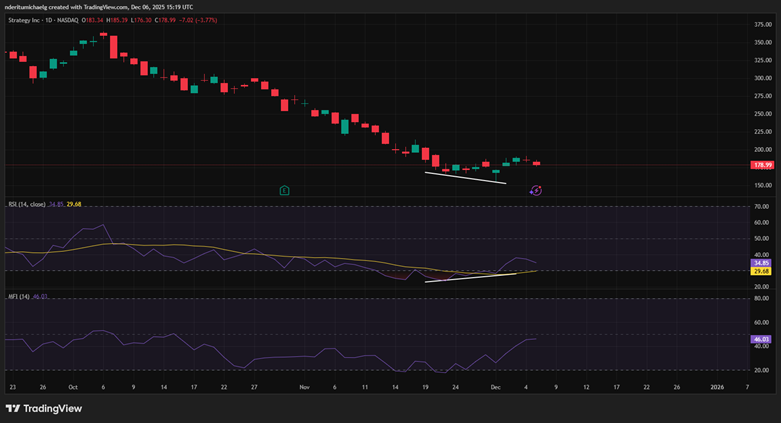Click the yellow 29.68 RSI average tag
Screen dimensions: 781x423
pos(762,271)
